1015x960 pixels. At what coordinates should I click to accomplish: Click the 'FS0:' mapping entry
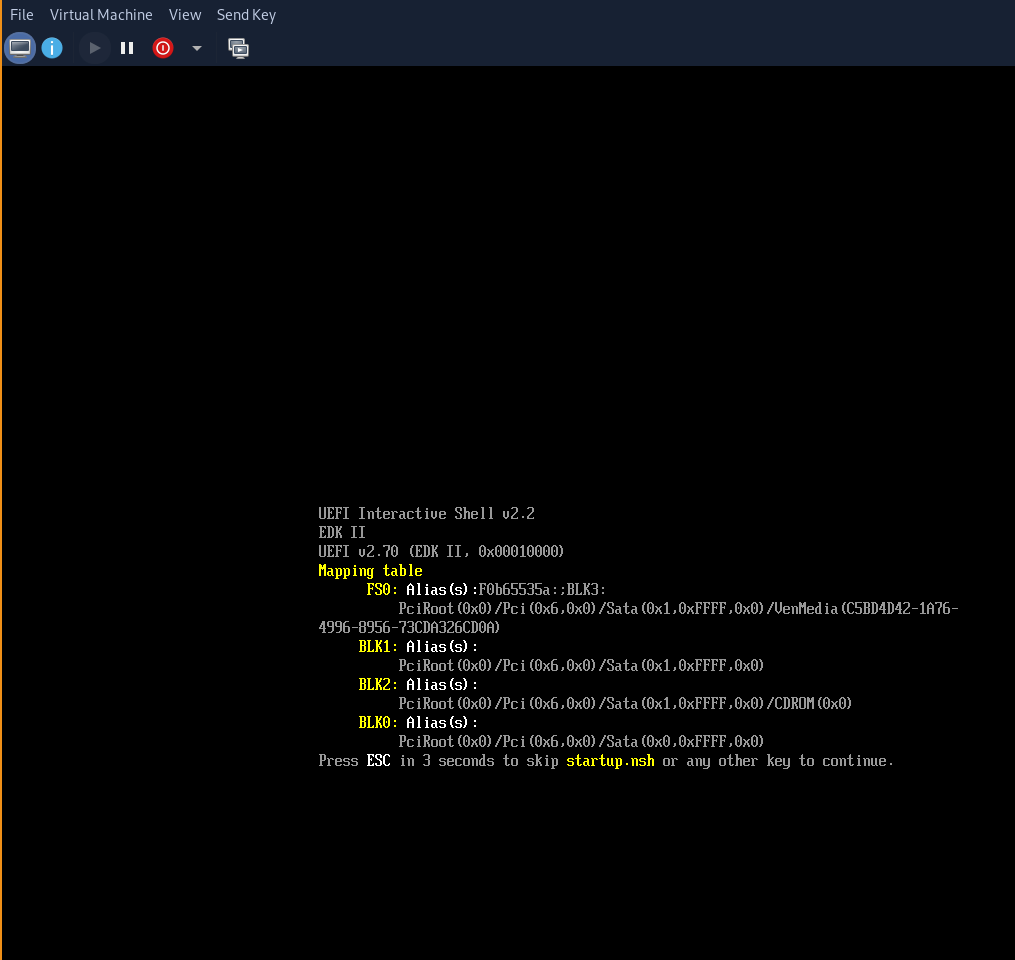click(x=382, y=590)
